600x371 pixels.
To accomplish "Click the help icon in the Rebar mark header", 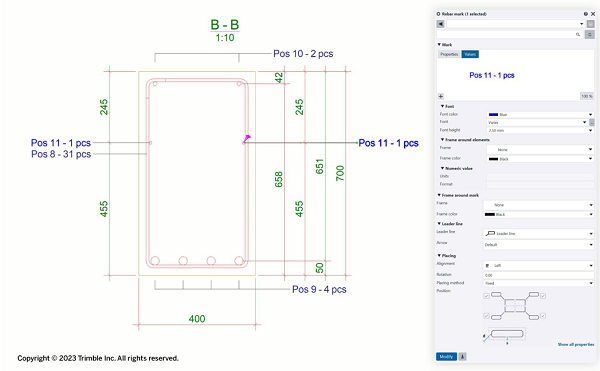I will click(585, 14).
